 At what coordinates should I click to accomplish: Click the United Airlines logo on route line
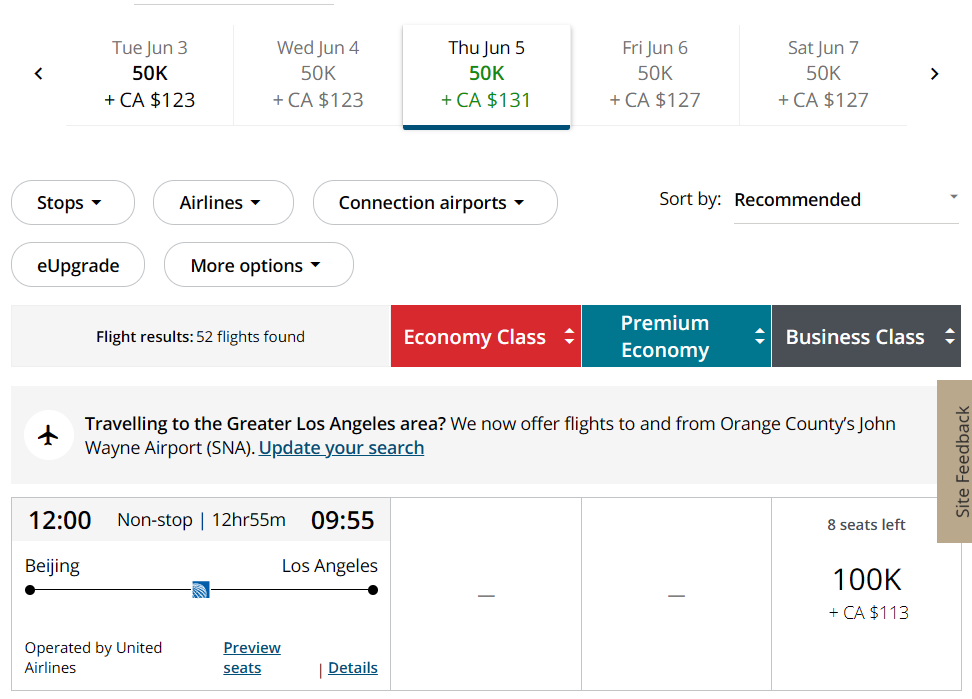click(x=201, y=590)
